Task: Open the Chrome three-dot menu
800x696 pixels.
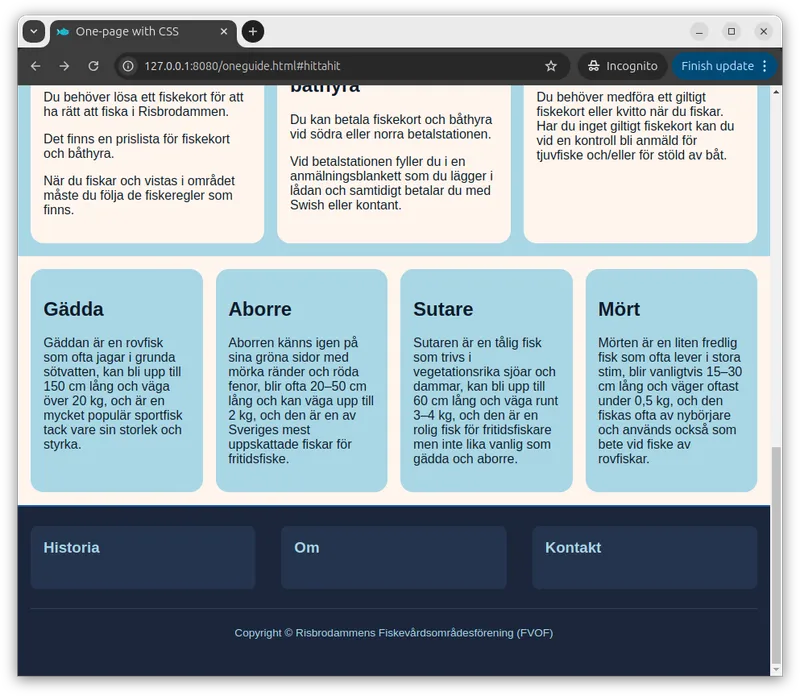Action: coord(765,66)
